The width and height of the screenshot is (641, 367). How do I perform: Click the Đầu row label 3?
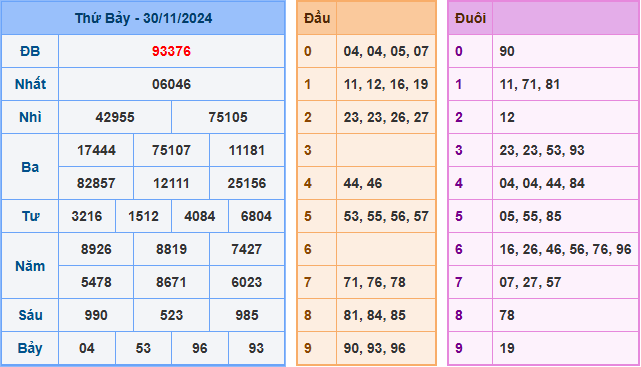tap(308, 150)
